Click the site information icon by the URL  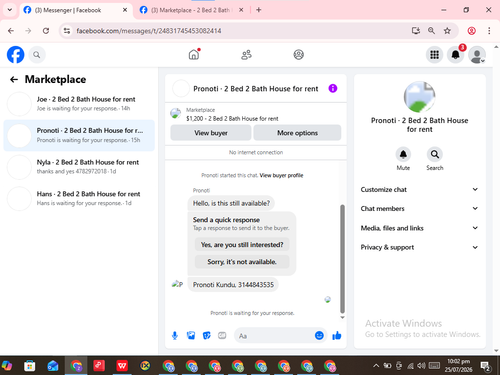pyautogui.click(x=67, y=31)
